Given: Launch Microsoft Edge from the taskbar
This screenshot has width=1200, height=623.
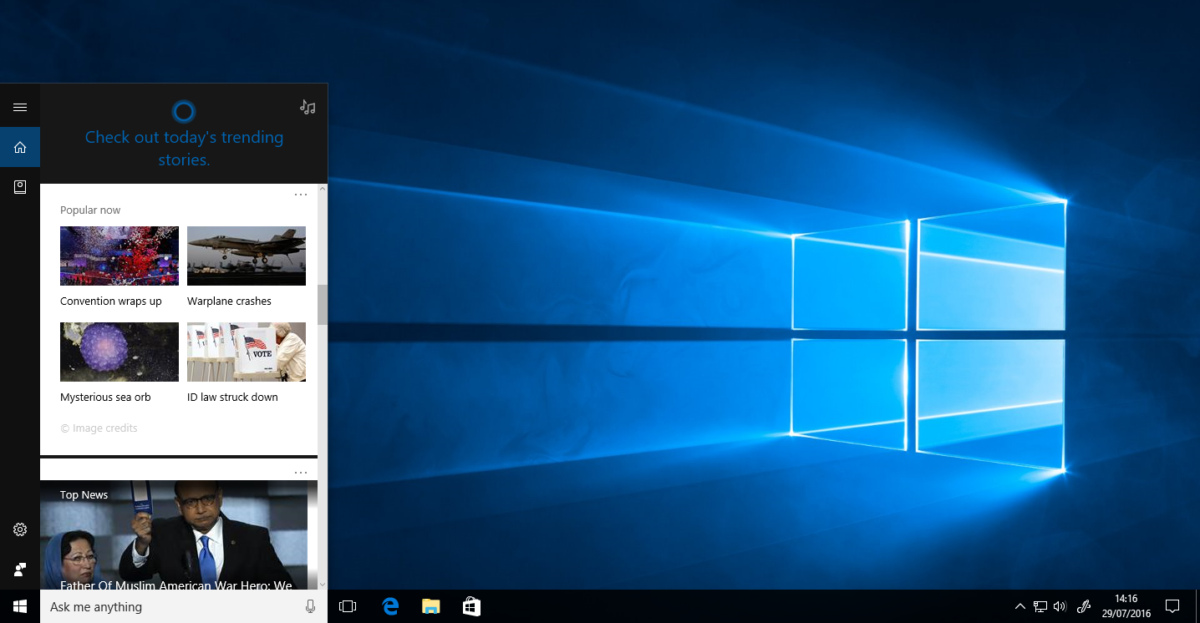Looking at the screenshot, I should click(389, 606).
